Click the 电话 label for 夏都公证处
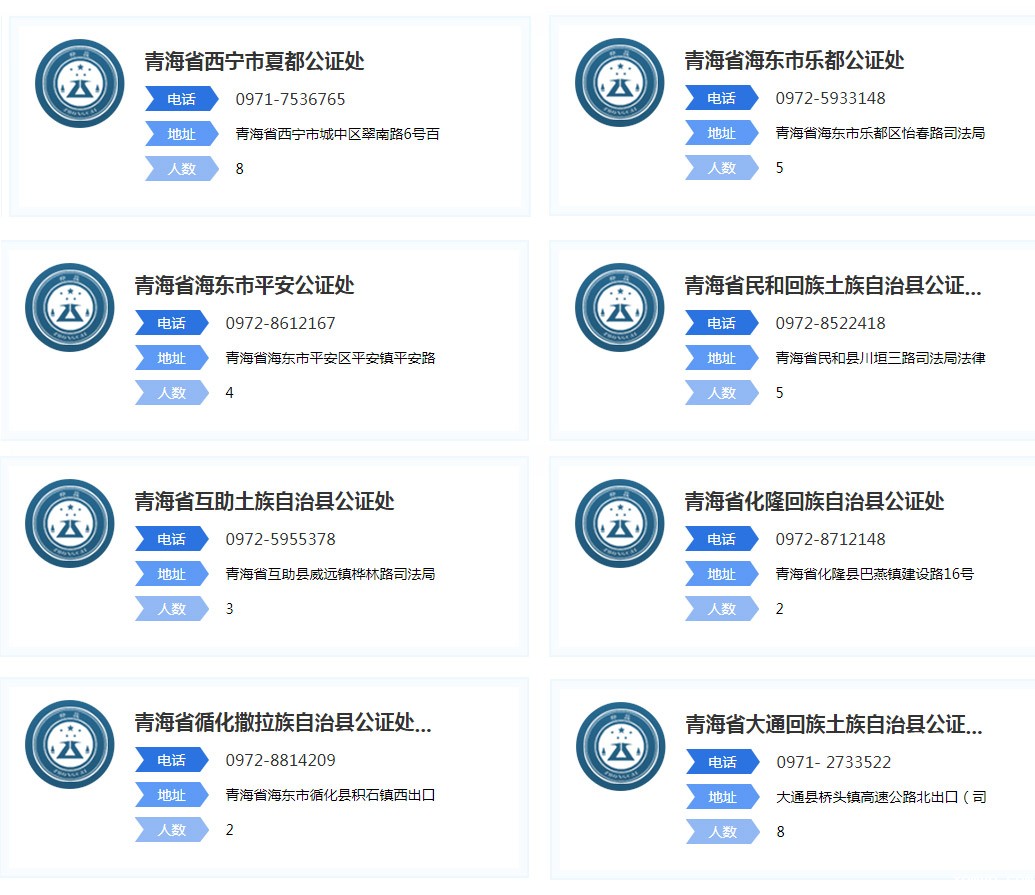This screenshot has height=895, width=1035. (x=181, y=99)
